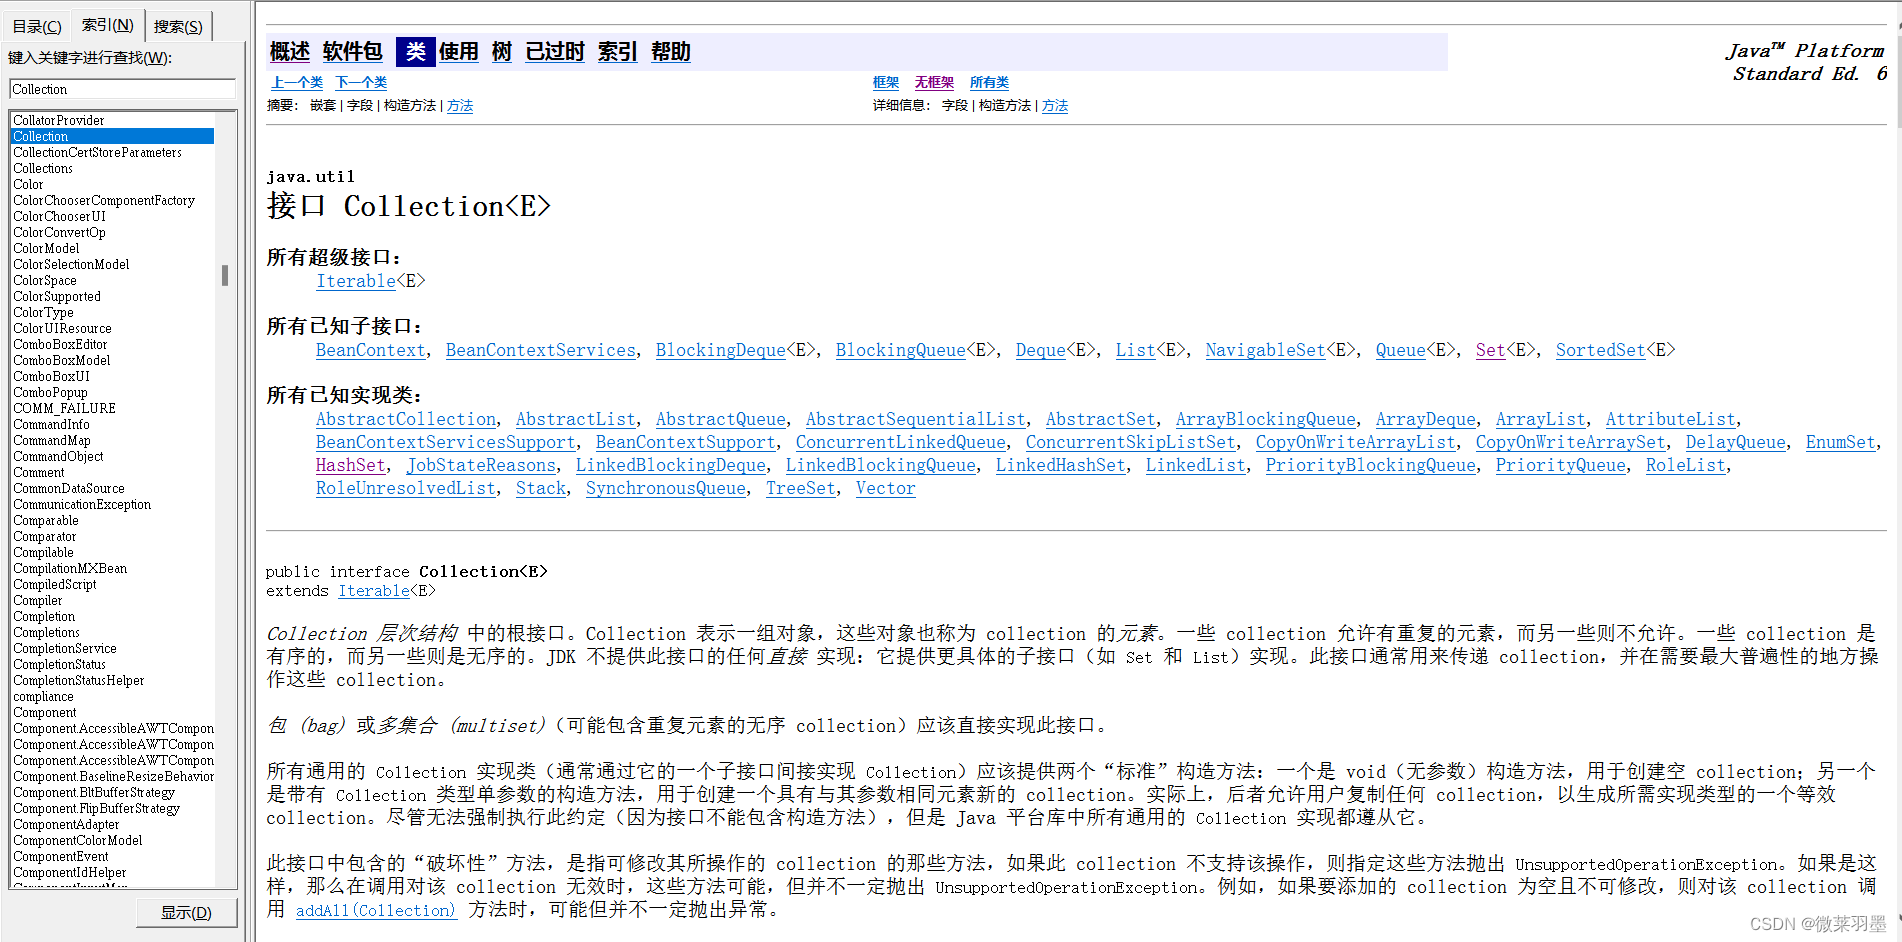This screenshot has height=942, width=1902.
Task: Open Iterable link after extends keyword
Action: point(374,591)
